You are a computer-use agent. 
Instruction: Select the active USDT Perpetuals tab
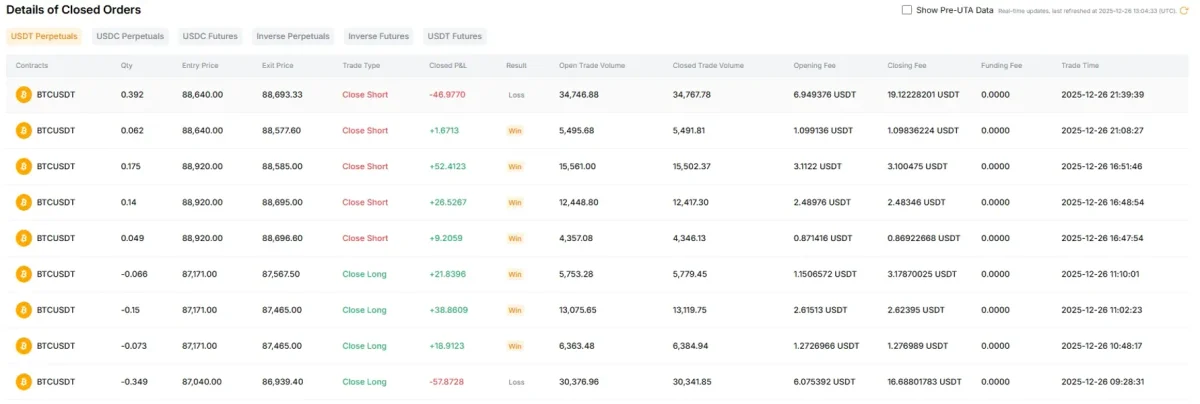tap(45, 36)
